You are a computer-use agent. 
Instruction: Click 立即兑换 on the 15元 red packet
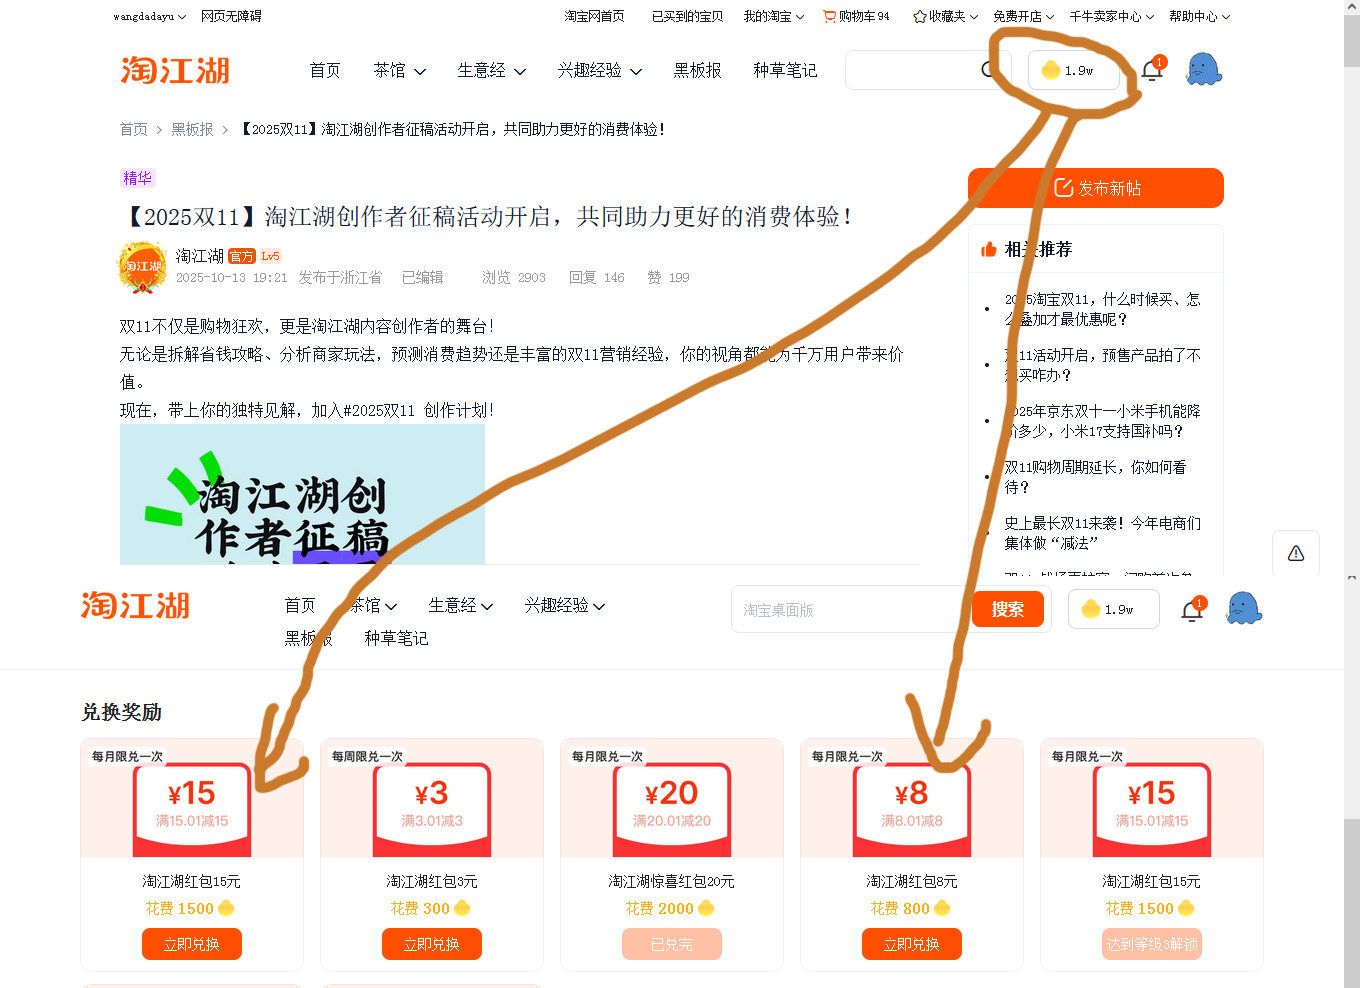click(x=191, y=943)
